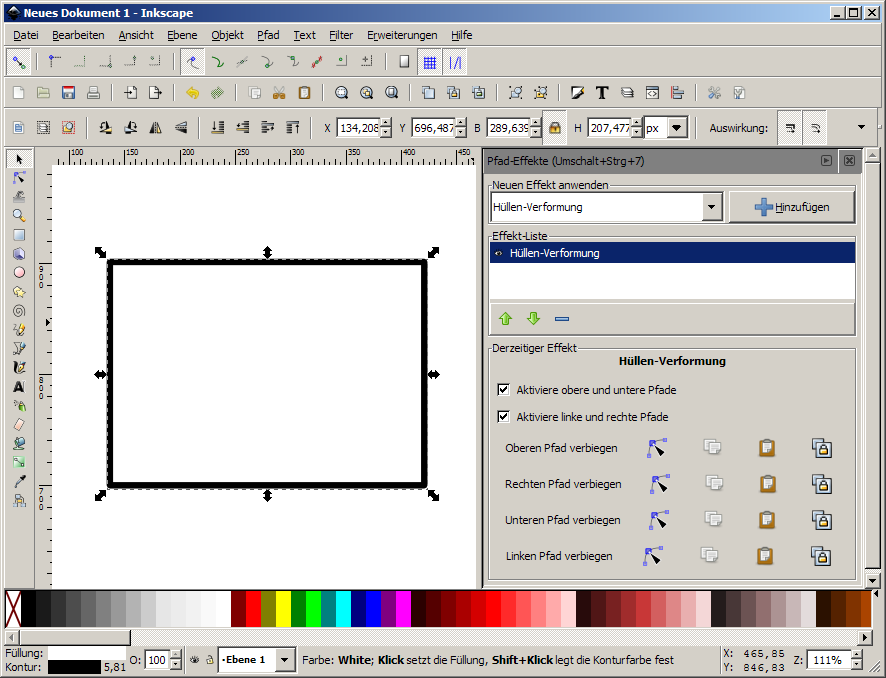Open the Erweiterungen menu
The height and width of the screenshot is (678, 886).
click(402, 35)
